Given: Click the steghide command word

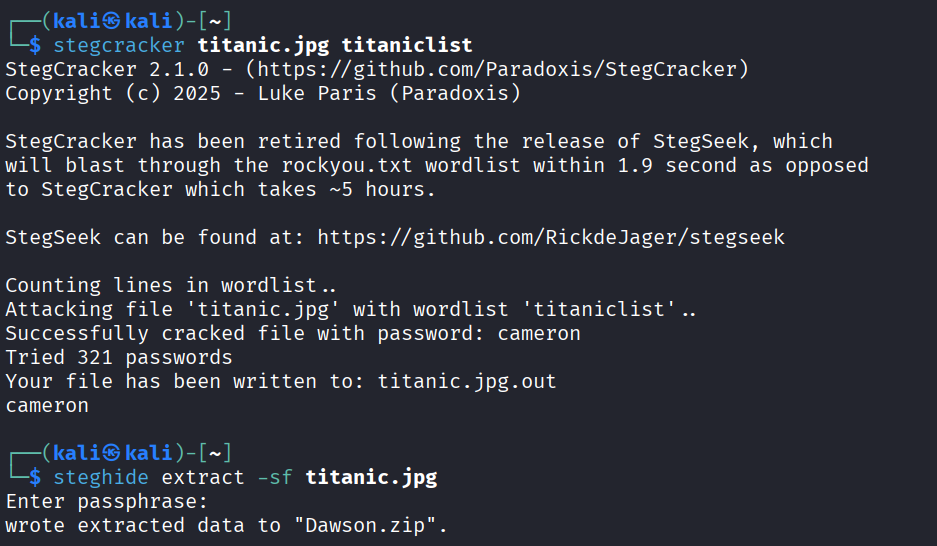Looking at the screenshot, I should click(x=101, y=477).
